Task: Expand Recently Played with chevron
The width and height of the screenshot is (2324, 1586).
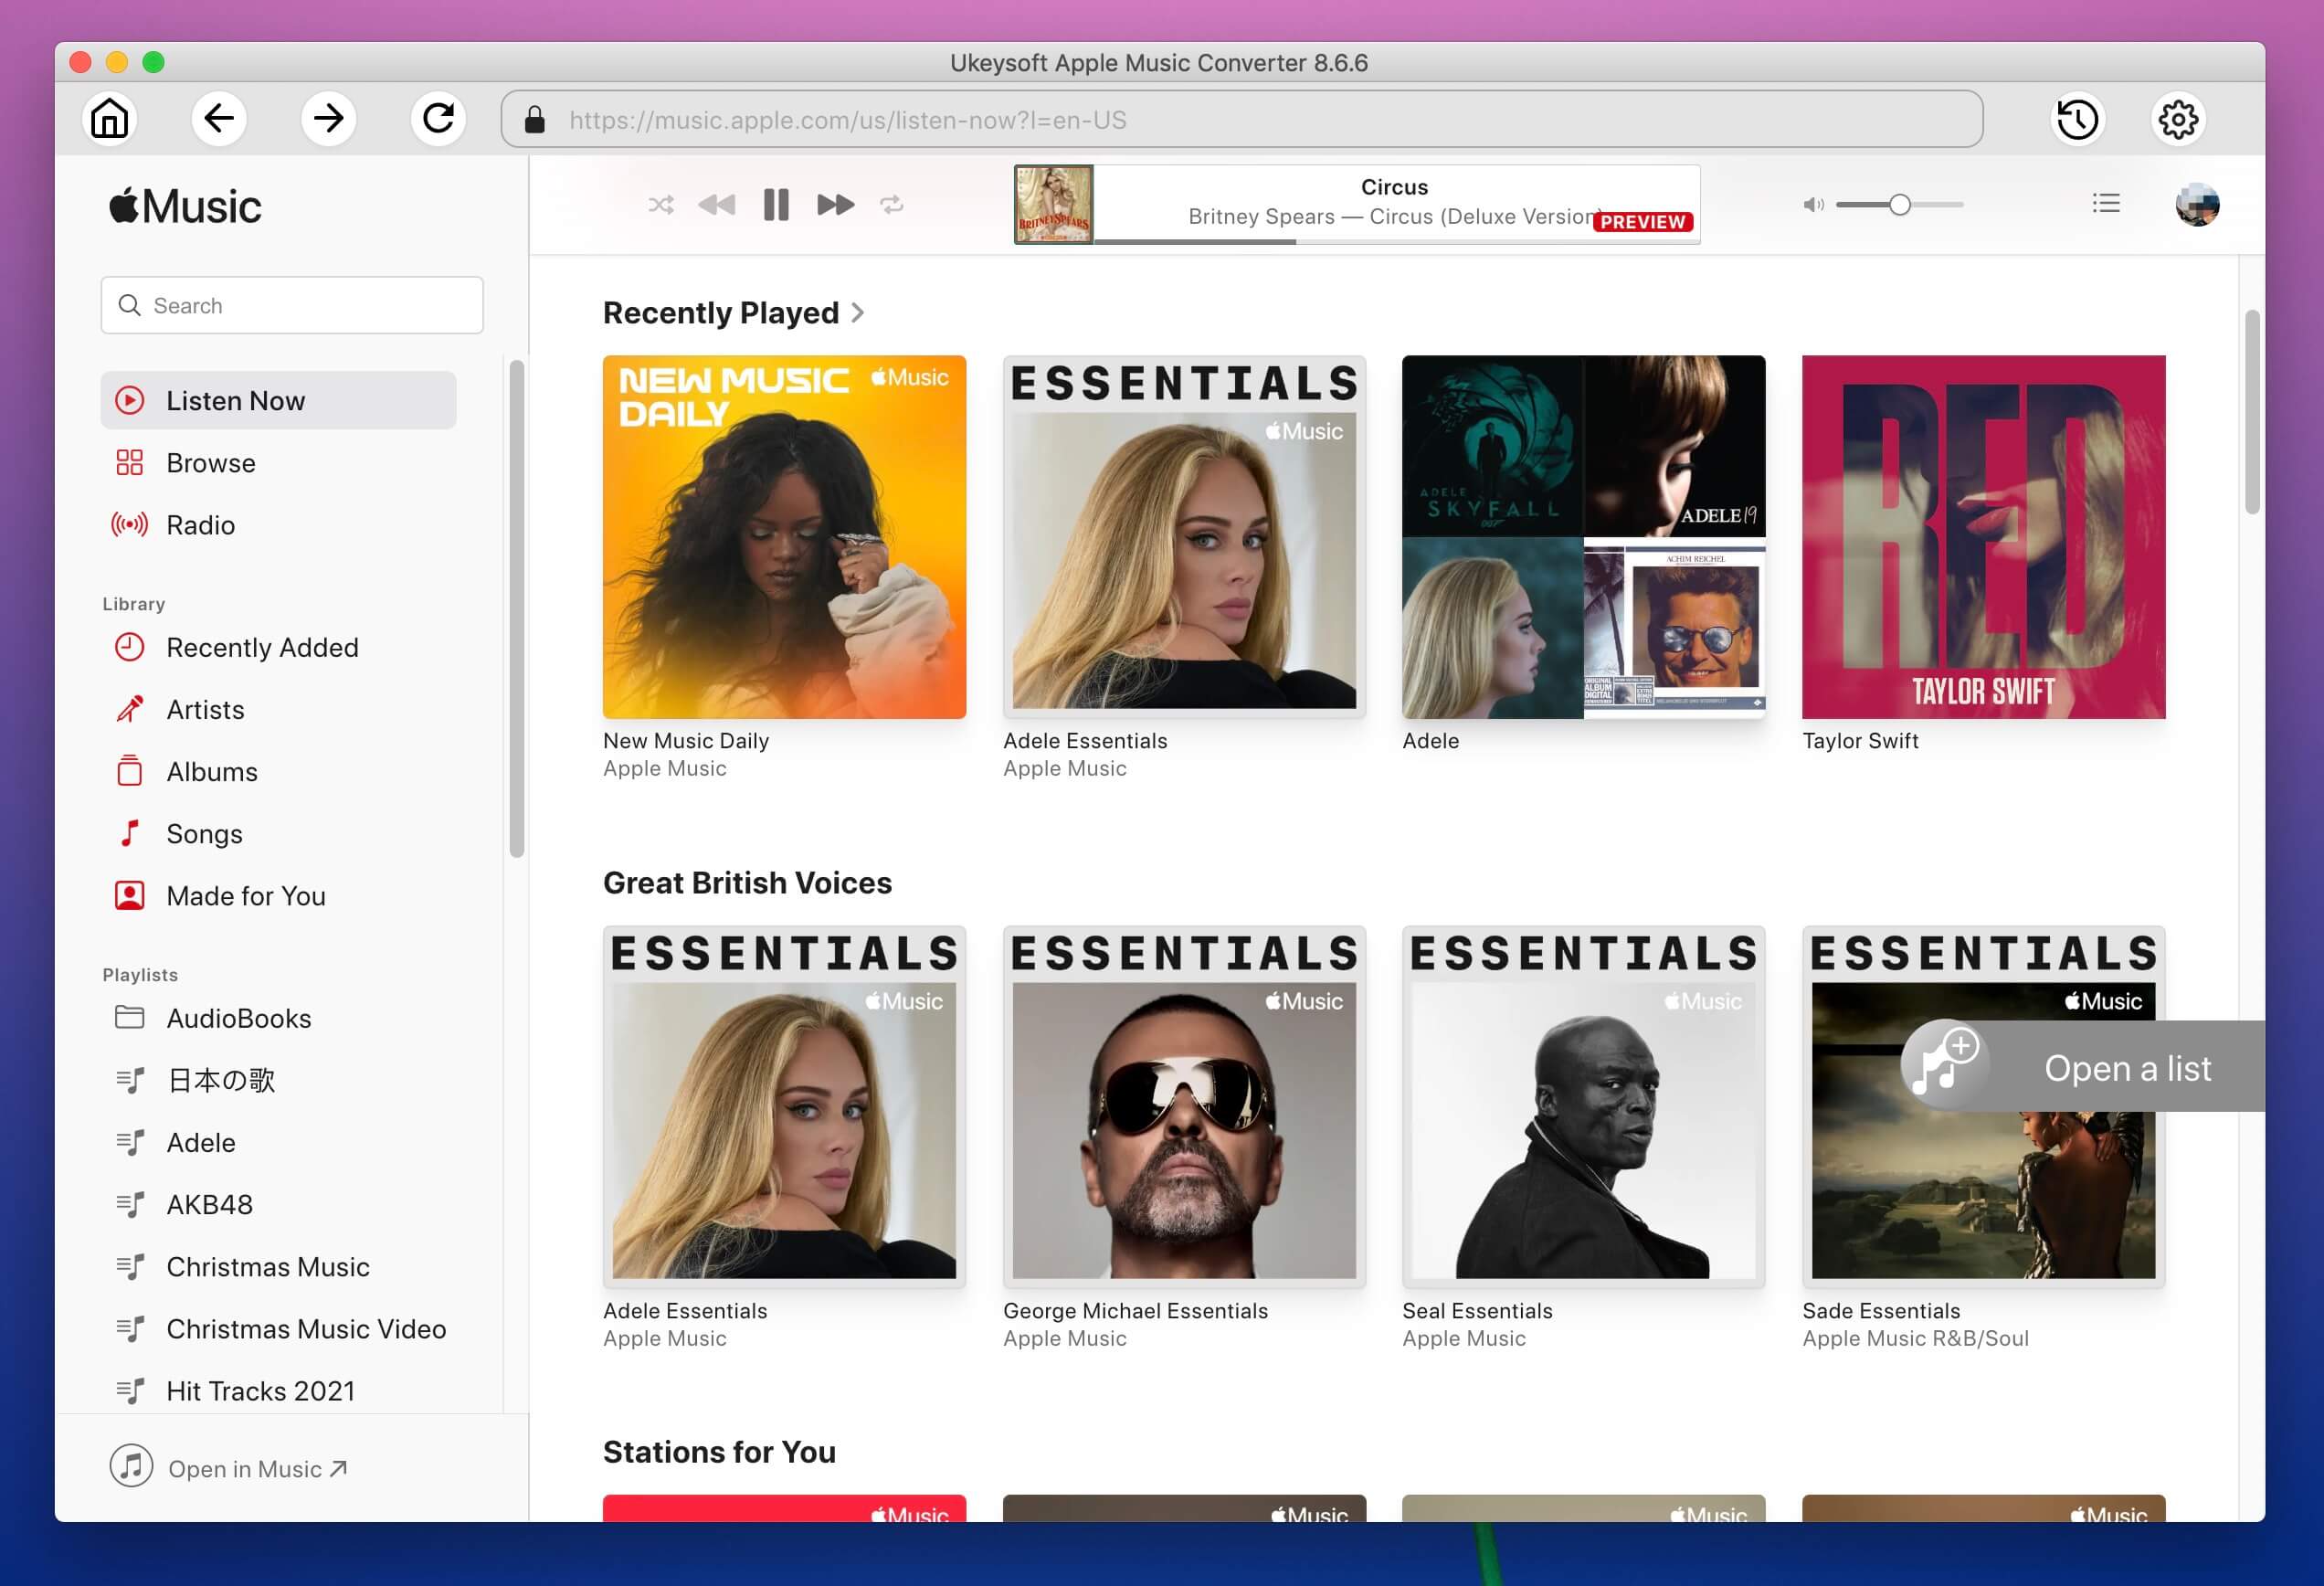Action: point(857,313)
